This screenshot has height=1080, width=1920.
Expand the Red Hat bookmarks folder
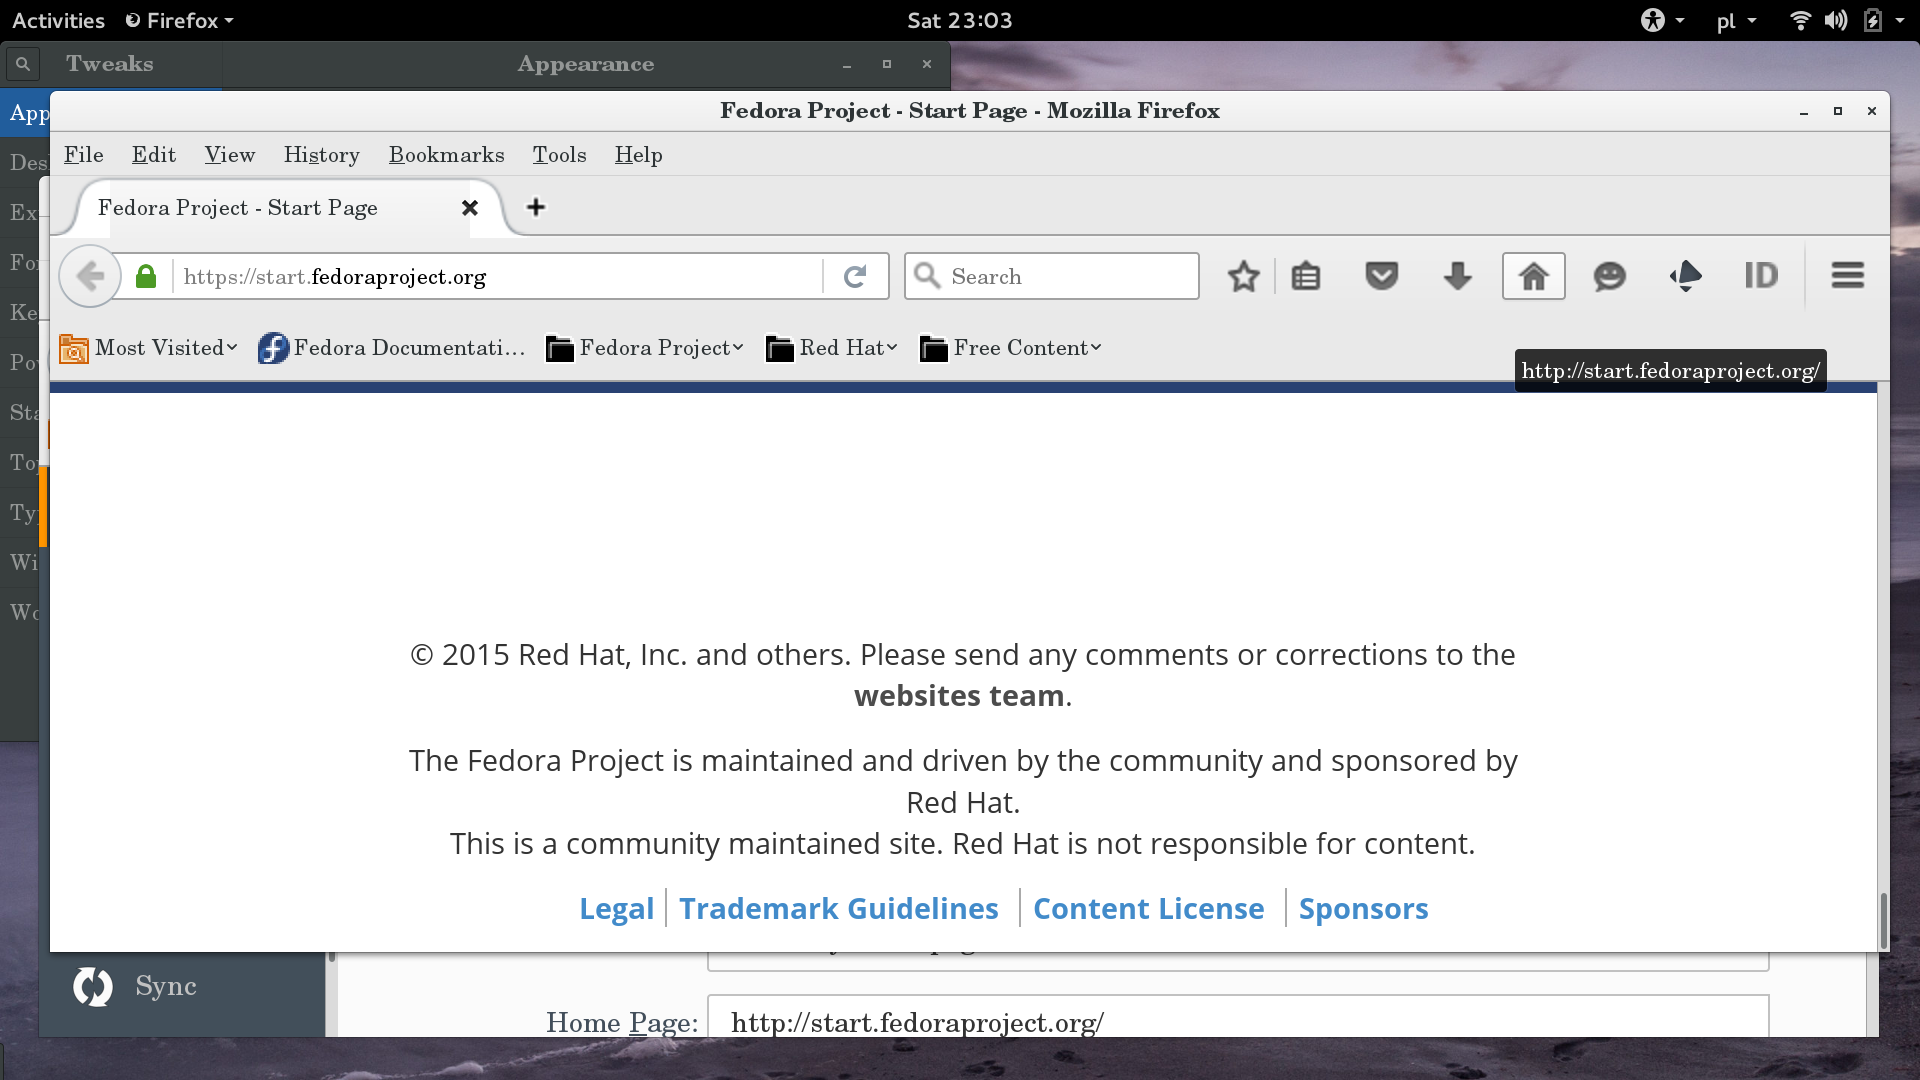pos(832,348)
